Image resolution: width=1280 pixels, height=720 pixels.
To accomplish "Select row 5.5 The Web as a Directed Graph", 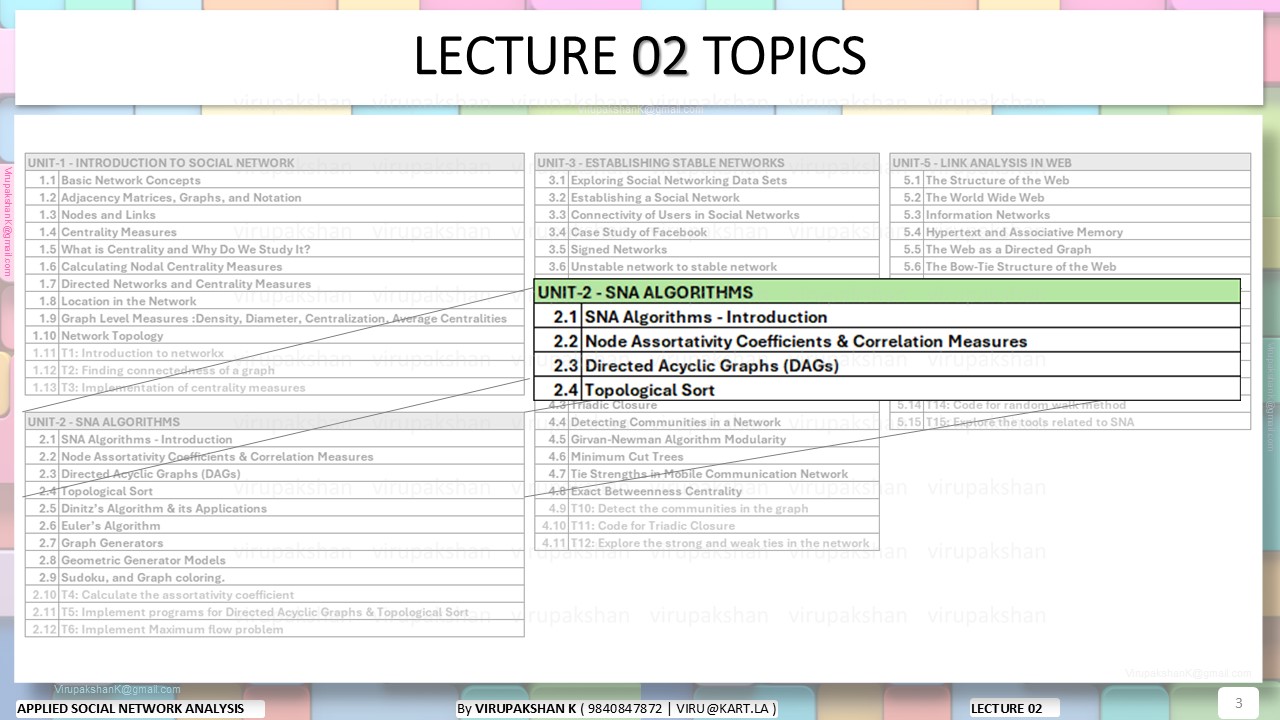I will (x=1070, y=249).
